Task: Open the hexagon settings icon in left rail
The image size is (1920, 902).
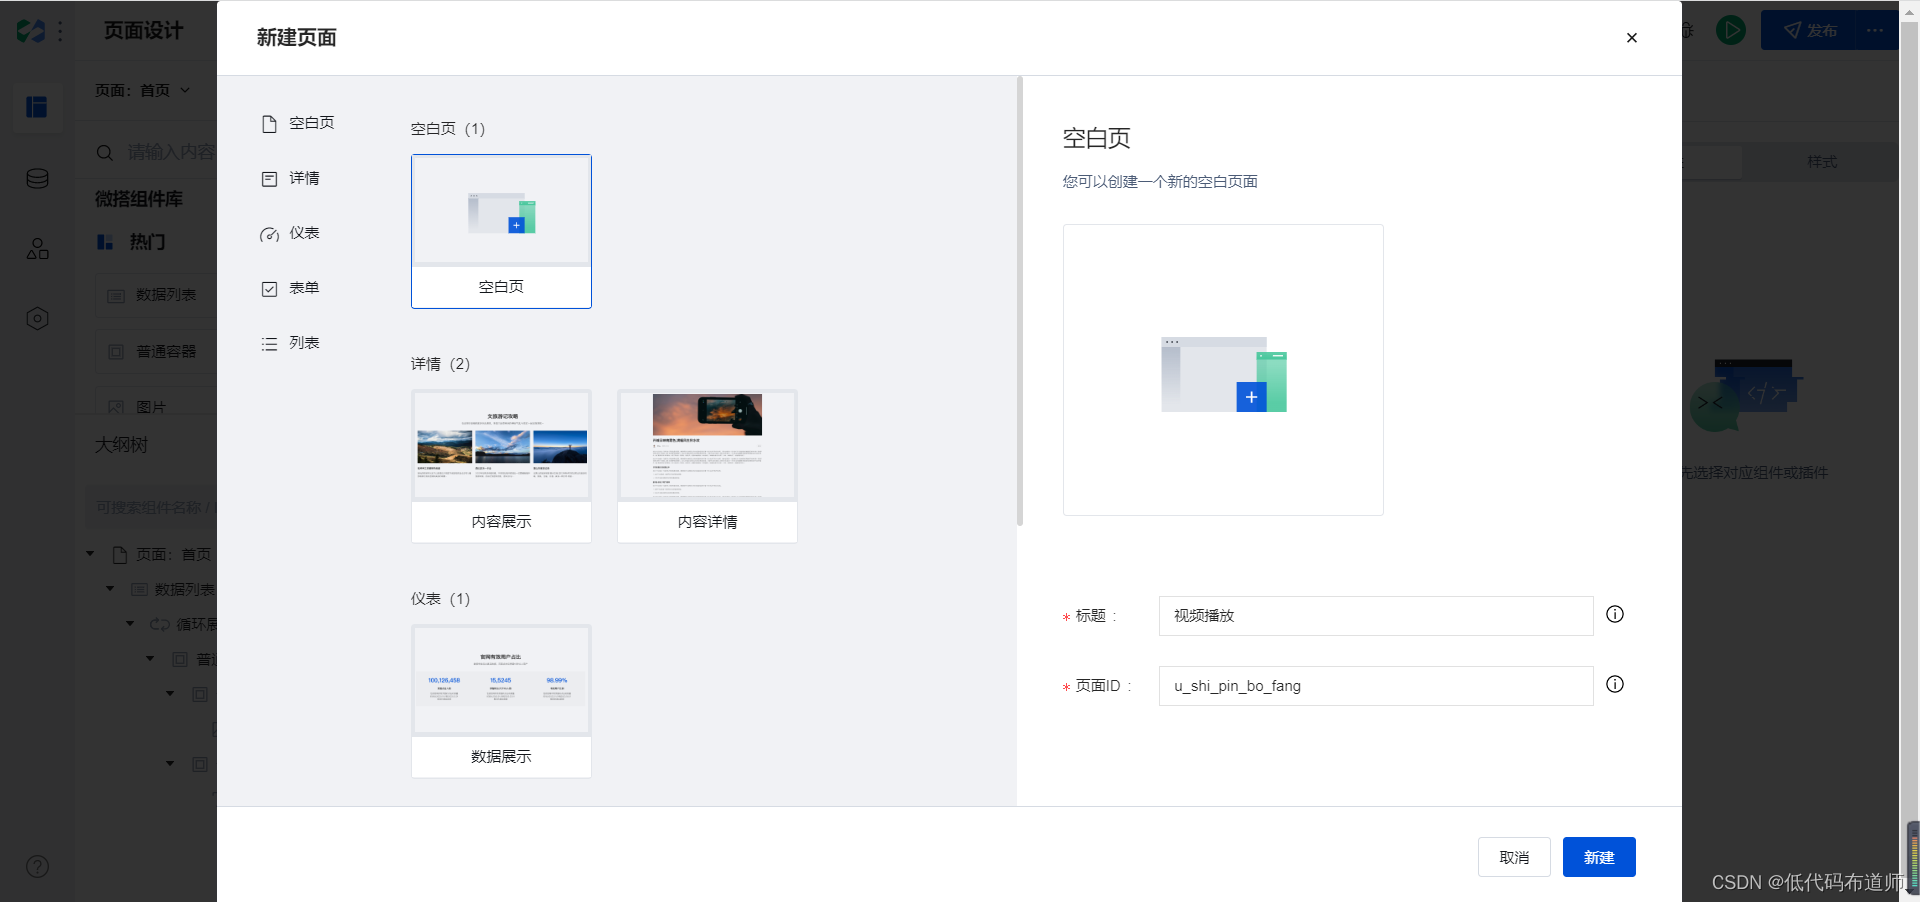Action: [37, 319]
